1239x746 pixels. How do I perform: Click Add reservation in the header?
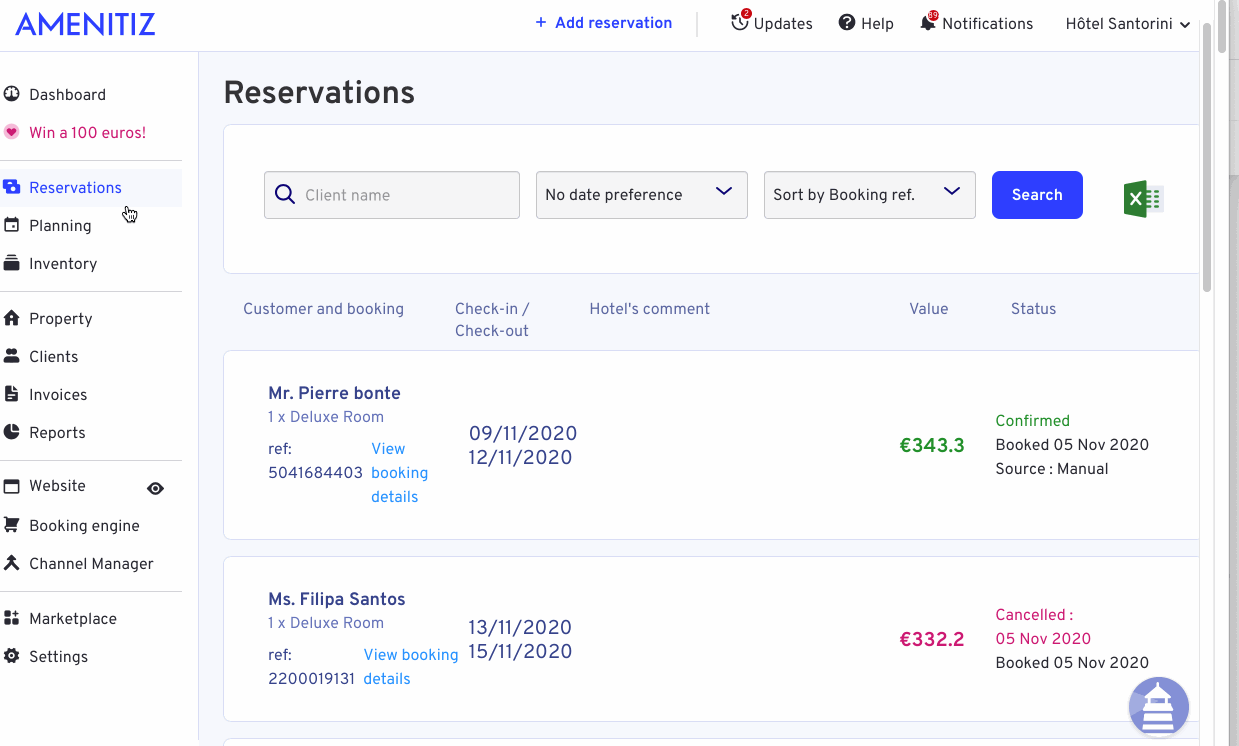click(x=603, y=23)
